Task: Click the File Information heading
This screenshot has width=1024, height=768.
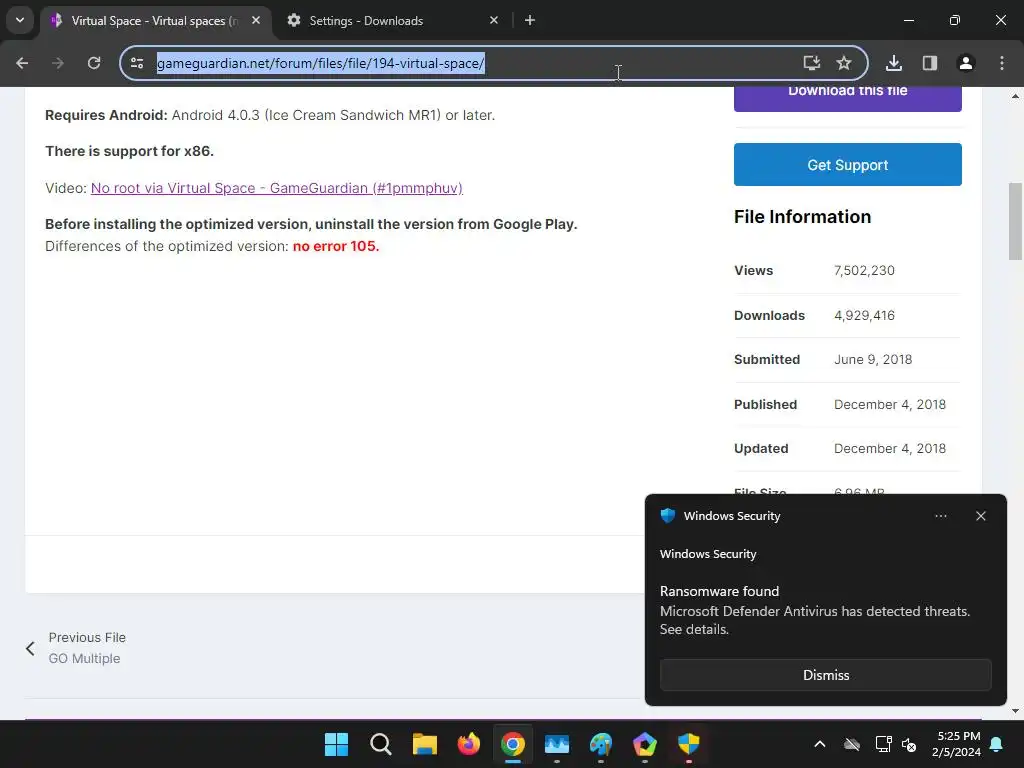Action: click(802, 217)
